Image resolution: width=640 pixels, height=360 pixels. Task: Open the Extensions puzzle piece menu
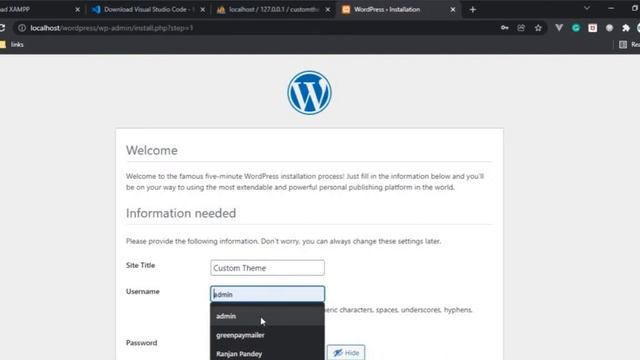(626, 28)
